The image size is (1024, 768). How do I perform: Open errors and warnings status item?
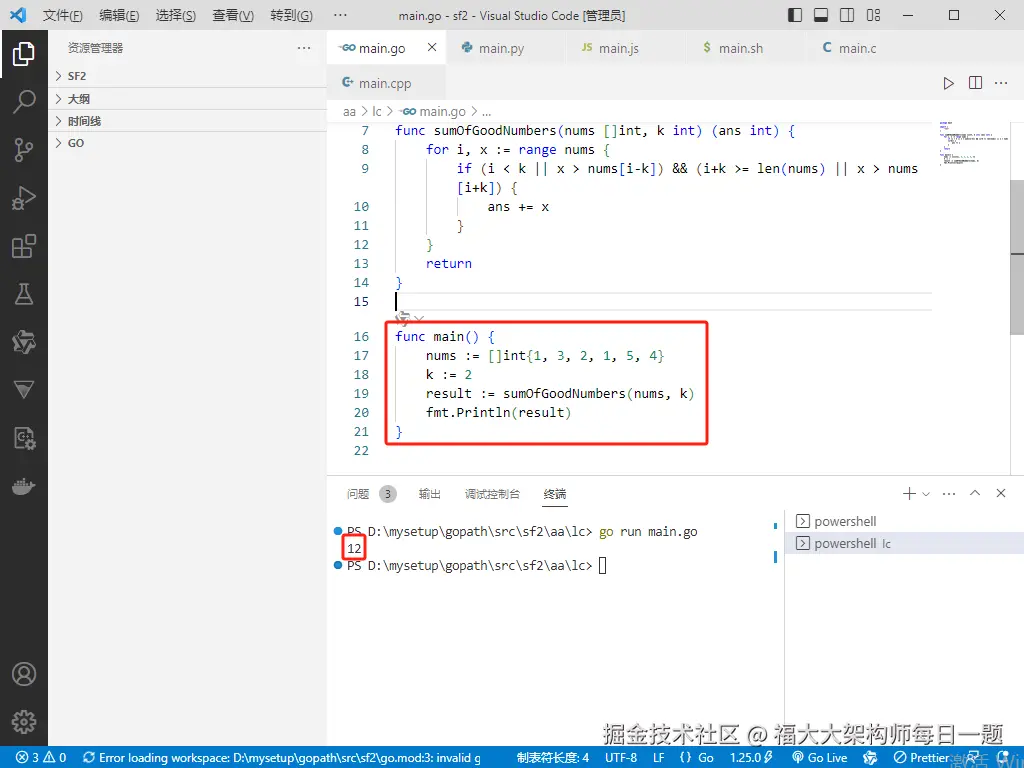[41, 758]
